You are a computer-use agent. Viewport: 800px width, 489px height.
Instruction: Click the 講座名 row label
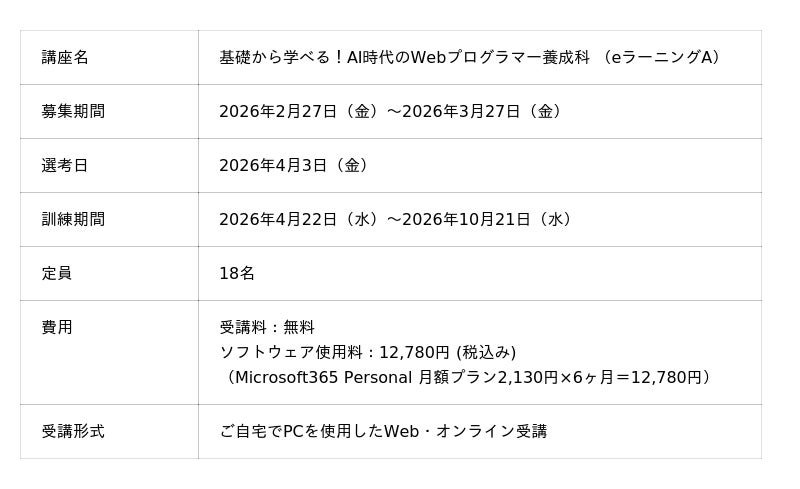(x=65, y=58)
